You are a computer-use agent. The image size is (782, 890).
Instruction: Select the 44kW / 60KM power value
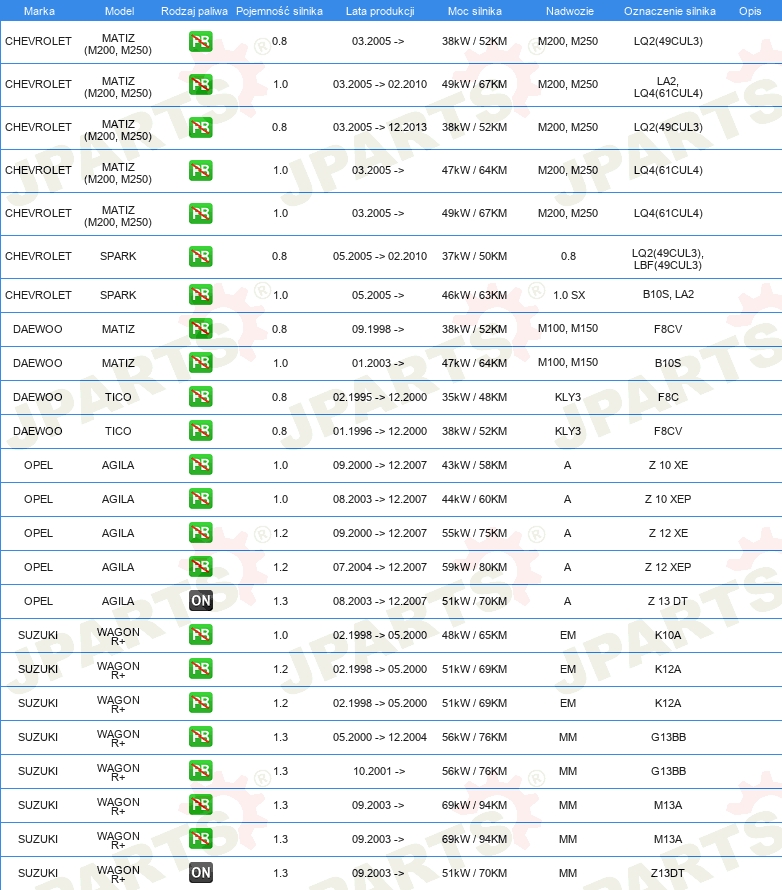474,499
